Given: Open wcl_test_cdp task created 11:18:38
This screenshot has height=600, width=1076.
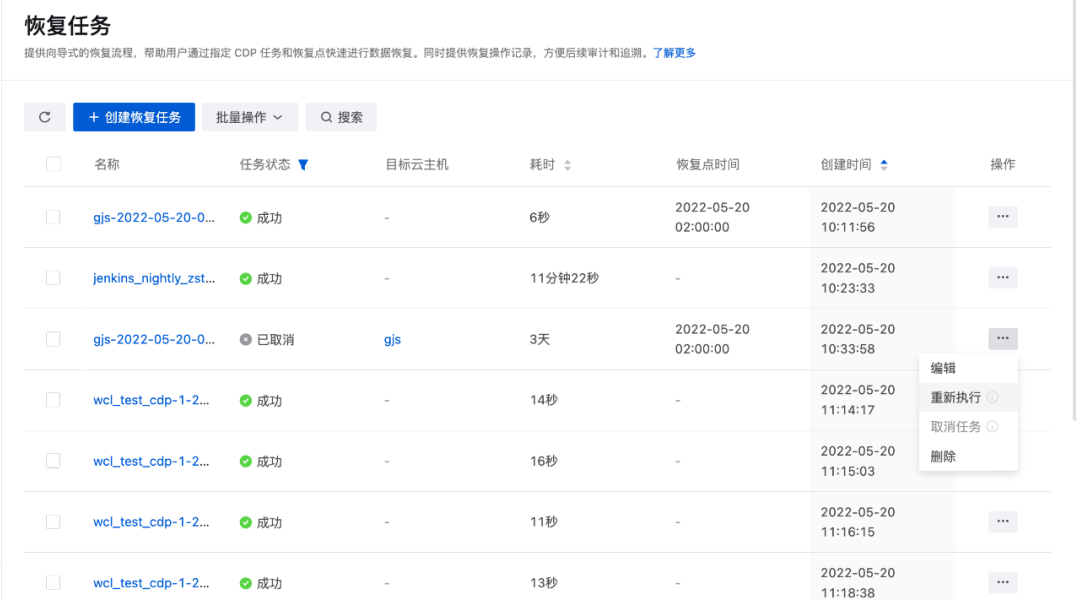Looking at the screenshot, I should [x=151, y=583].
